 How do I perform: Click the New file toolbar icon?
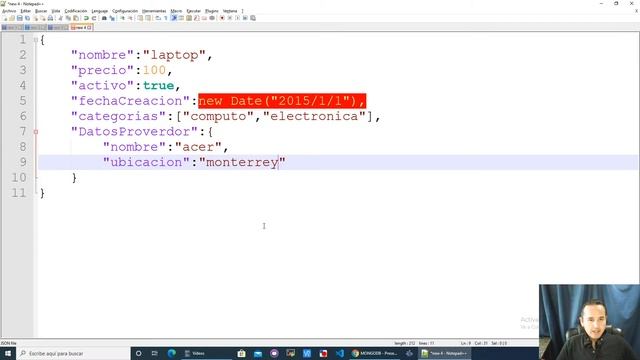coord(5,18)
